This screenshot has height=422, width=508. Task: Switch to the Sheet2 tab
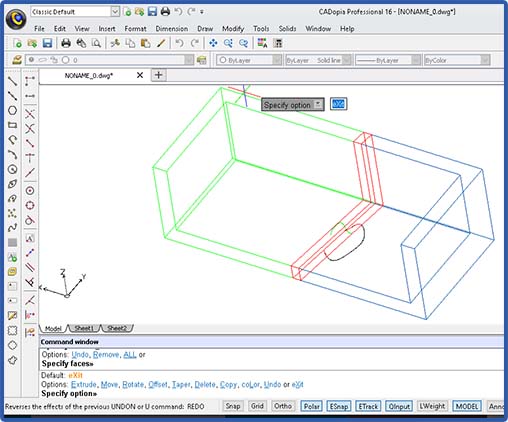pos(117,328)
